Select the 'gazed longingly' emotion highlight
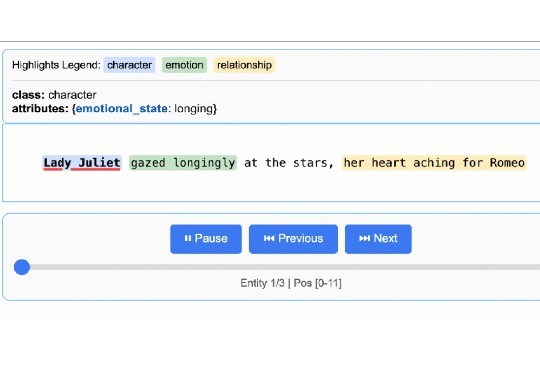 point(183,163)
